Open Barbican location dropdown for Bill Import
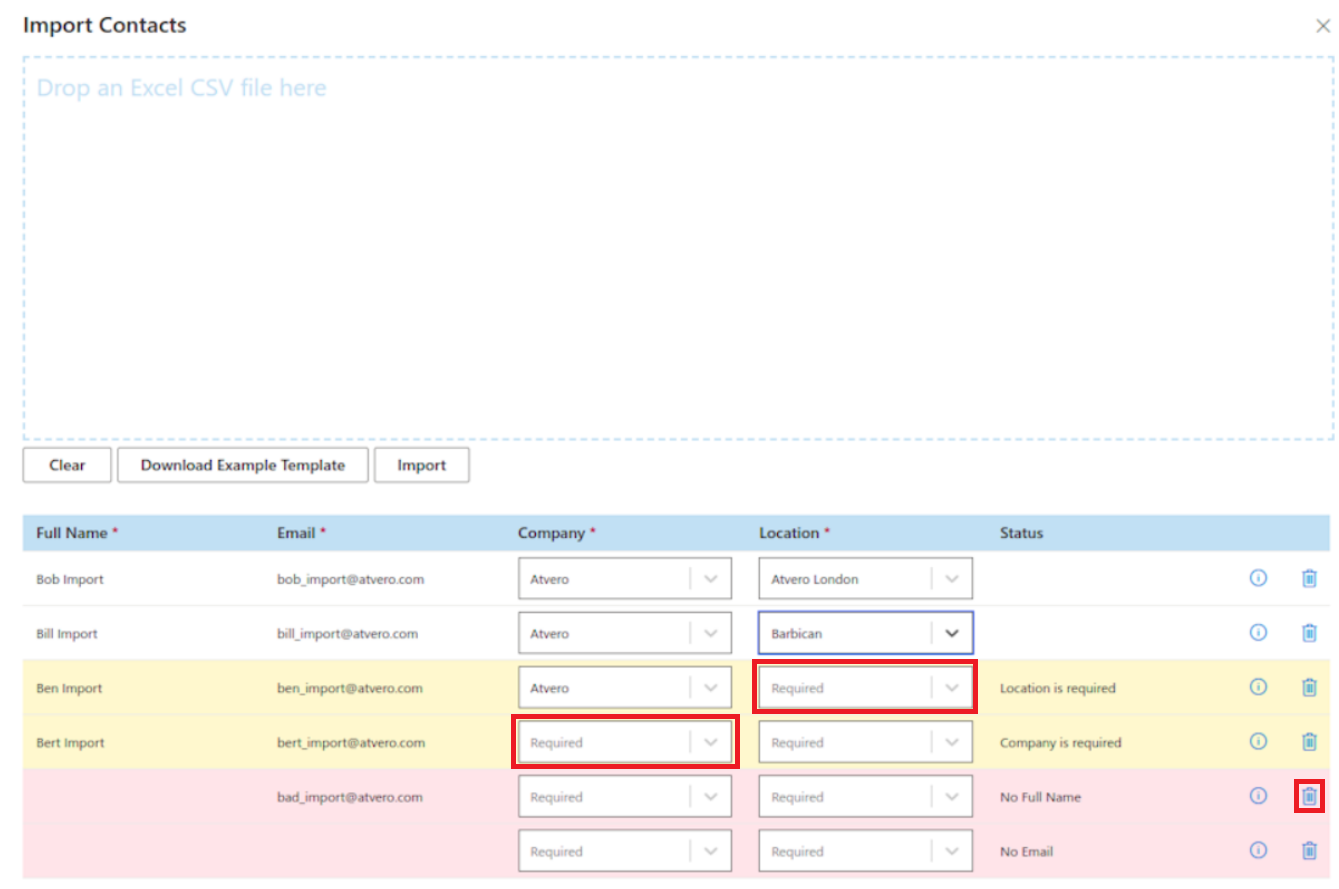The width and height of the screenshot is (1339, 889). 865,633
